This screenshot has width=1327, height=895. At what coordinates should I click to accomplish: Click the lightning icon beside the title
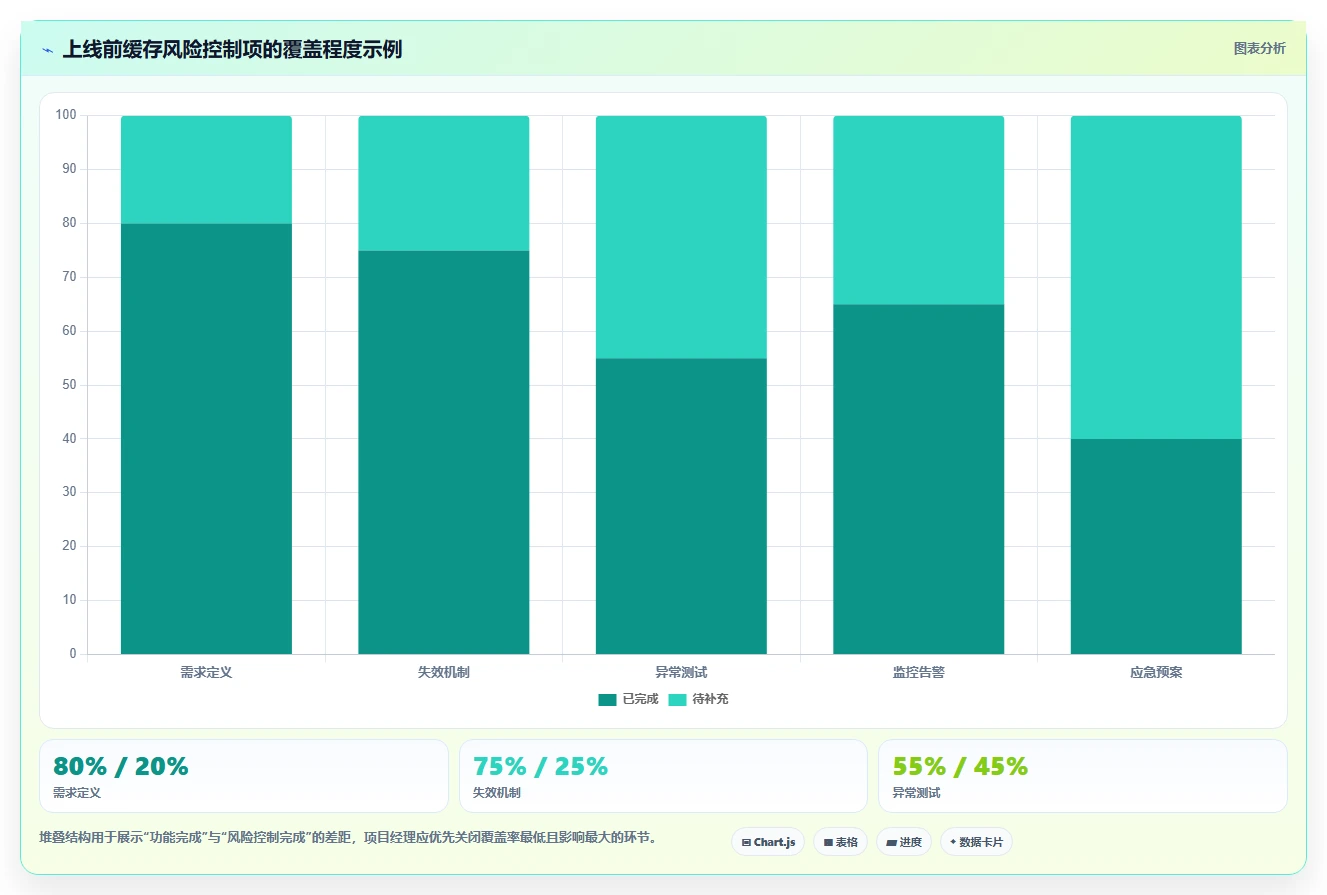tap(47, 50)
